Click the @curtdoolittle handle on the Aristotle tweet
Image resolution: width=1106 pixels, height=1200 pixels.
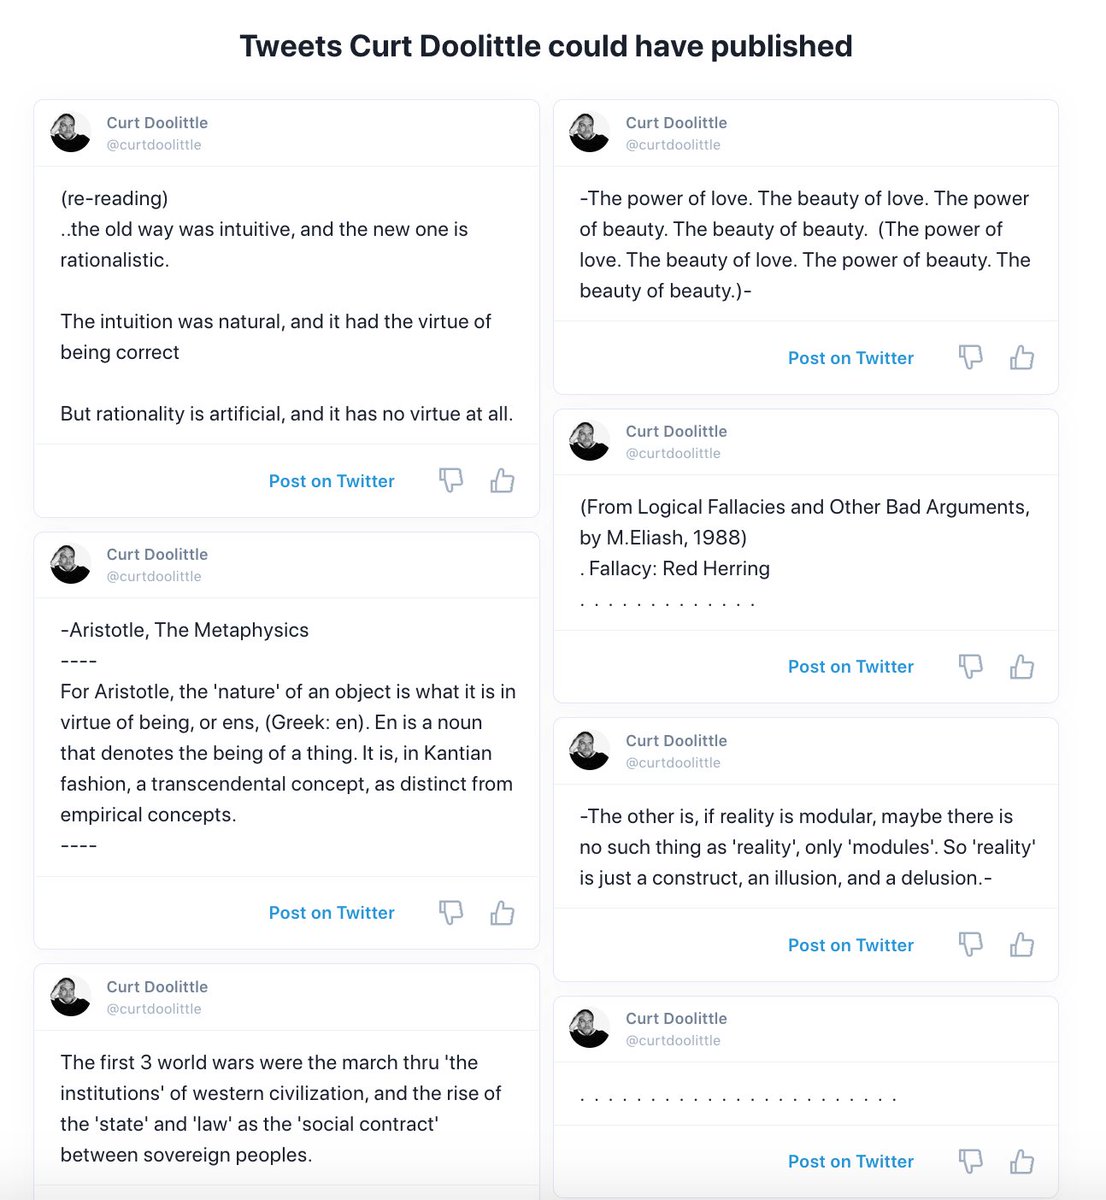tap(154, 576)
